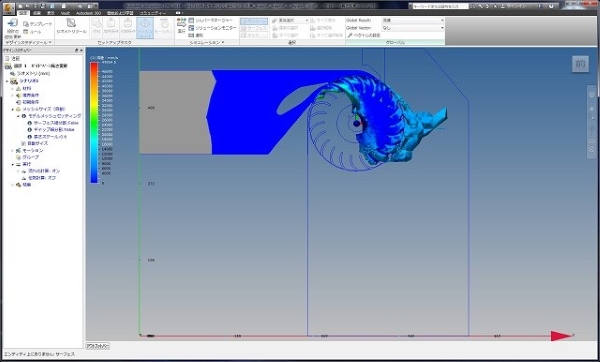The width and height of the screenshot is (600, 362).
Task: Toggle the heat transfer Off item
Action: (x=42, y=178)
